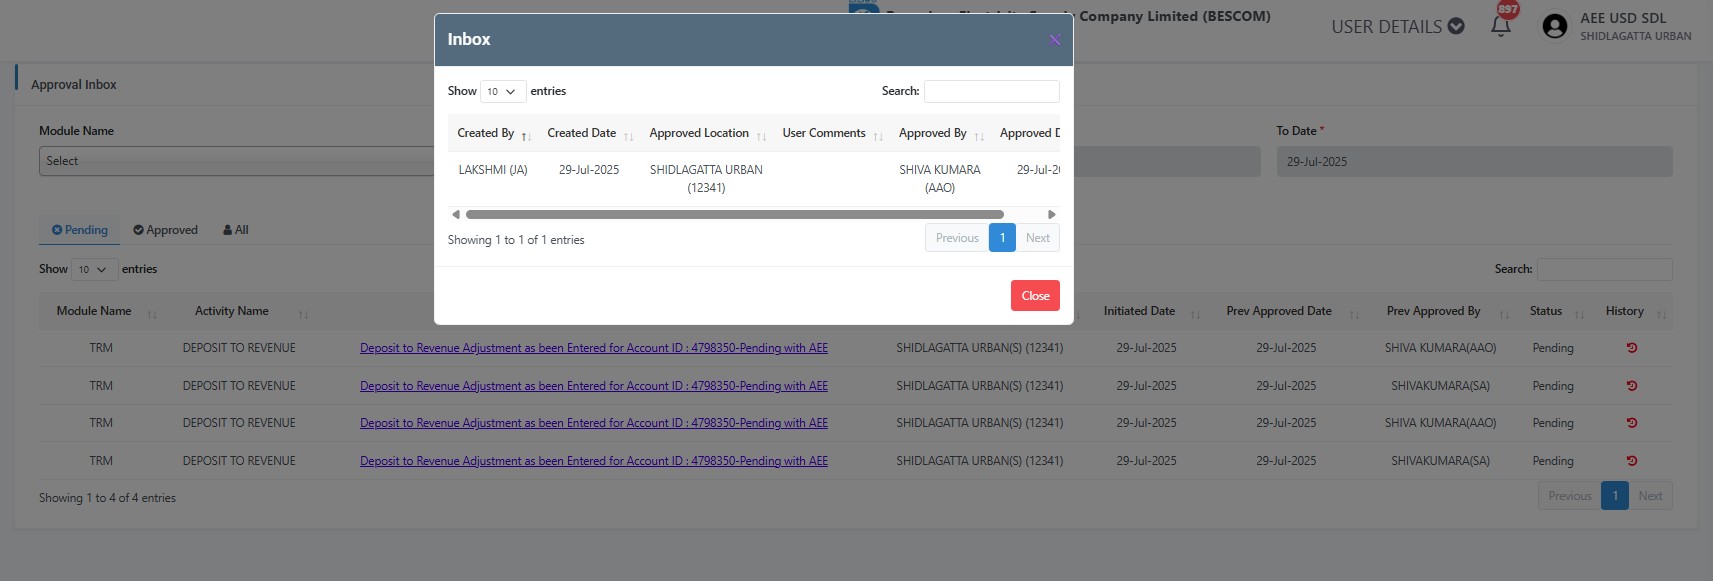The width and height of the screenshot is (1713, 581).
Task: Open third row Deposit to Revenue link
Action: [594, 423]
